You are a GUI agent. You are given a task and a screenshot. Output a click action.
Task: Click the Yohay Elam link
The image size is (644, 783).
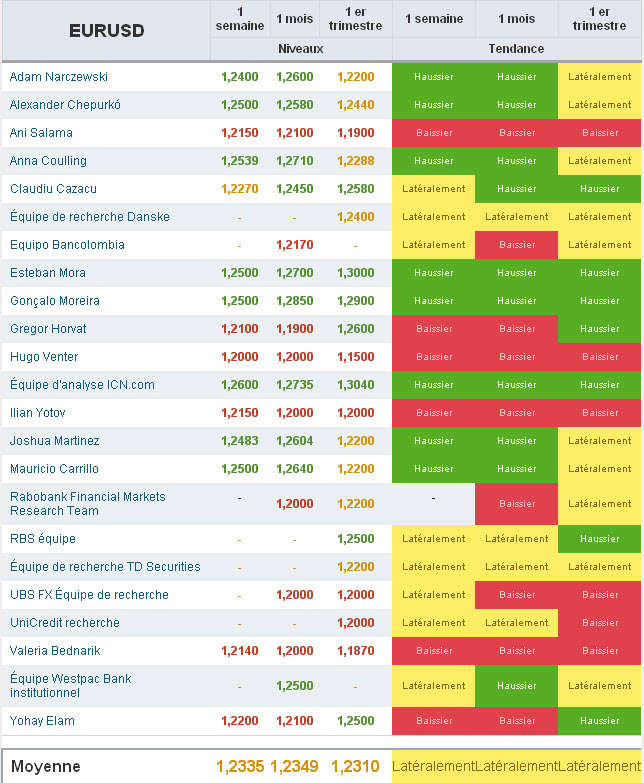(x=42, y=721)
